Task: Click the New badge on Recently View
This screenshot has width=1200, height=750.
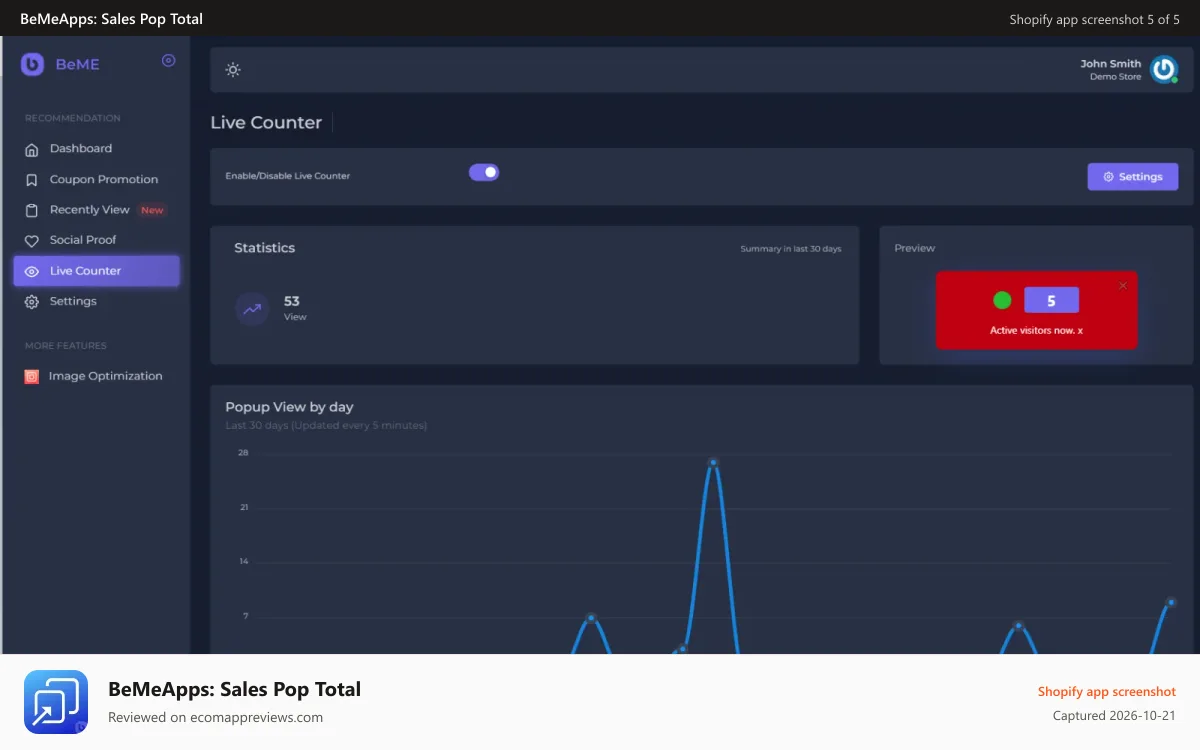Action: tap(152, 210)
